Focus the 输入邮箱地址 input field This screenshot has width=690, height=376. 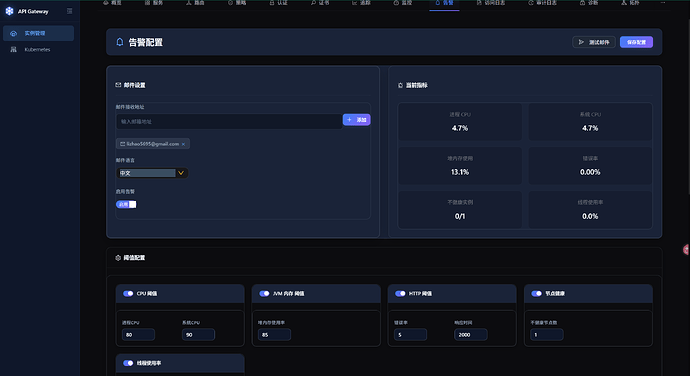click(229, 122)
